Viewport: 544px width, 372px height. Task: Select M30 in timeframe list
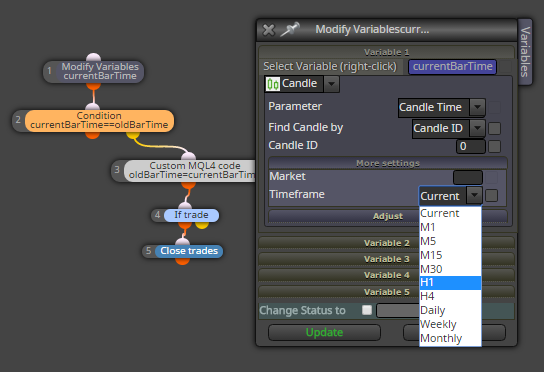[x=450, y=269]
